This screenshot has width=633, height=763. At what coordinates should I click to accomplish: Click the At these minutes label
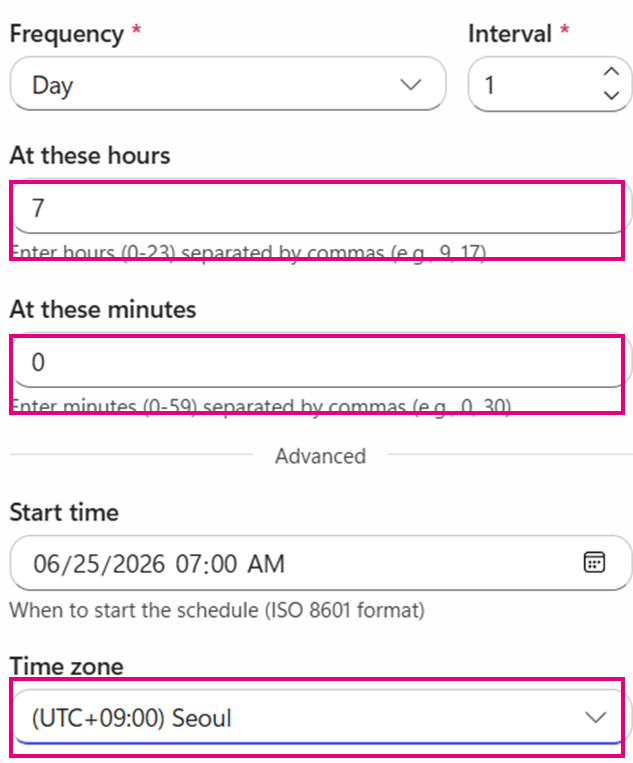coord(103,309)
